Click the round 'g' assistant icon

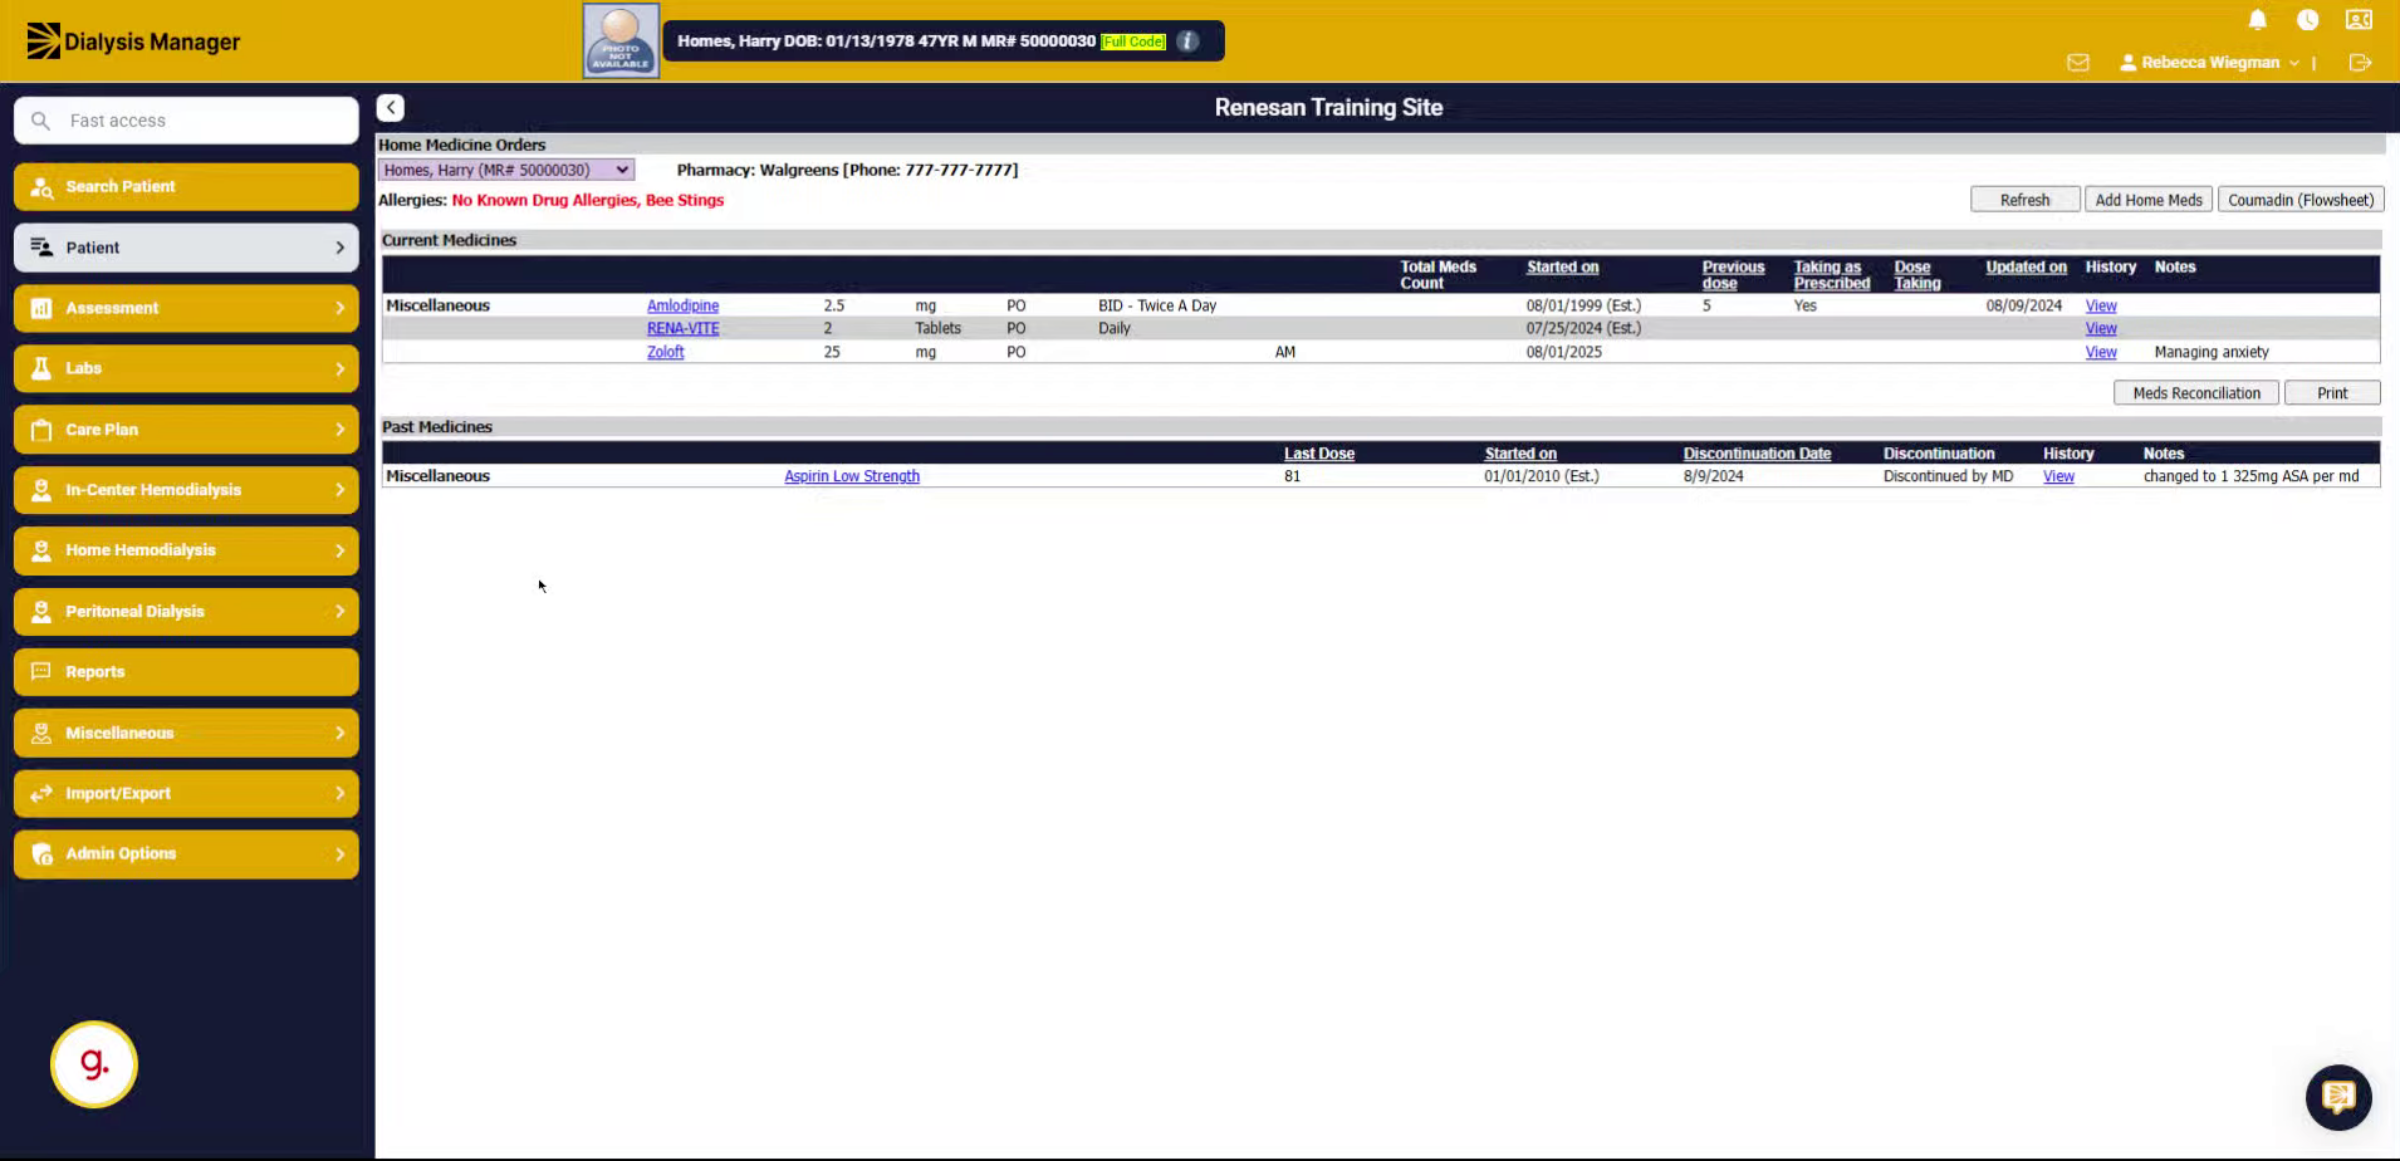coord(94,1063)
